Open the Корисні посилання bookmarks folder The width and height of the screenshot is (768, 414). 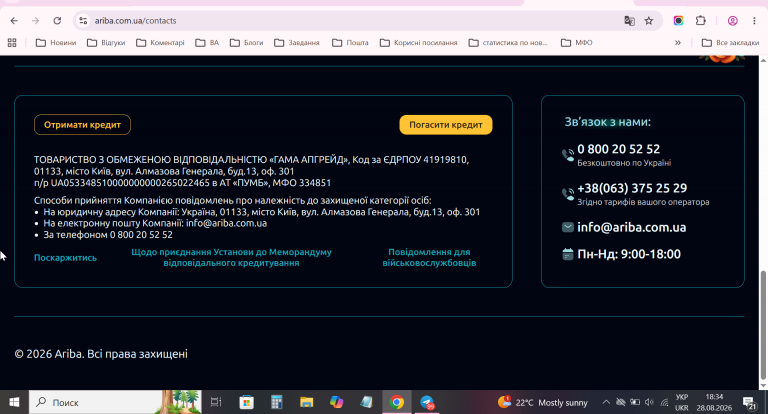point(419,43)
